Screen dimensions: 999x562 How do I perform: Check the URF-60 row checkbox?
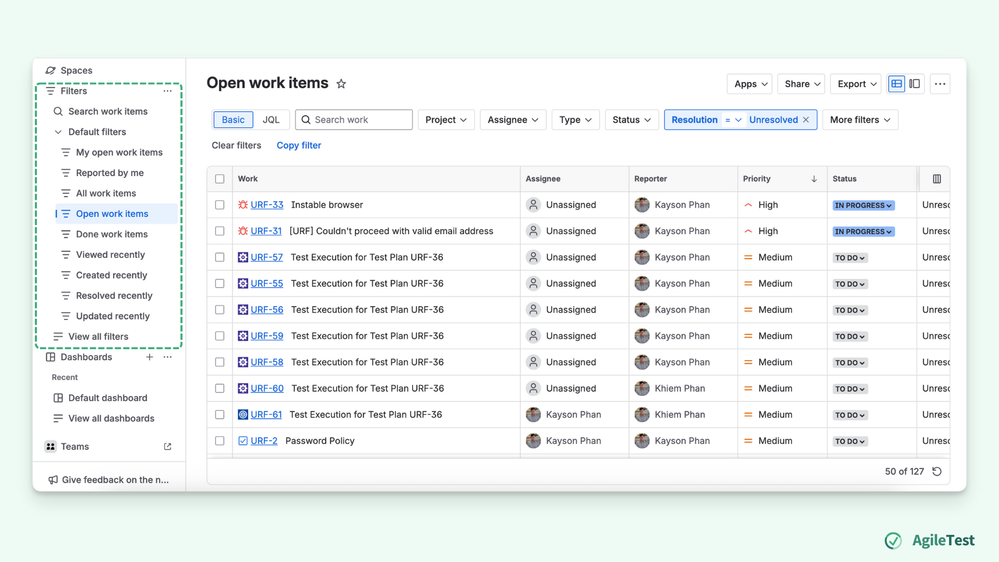(x=220, y=388)
